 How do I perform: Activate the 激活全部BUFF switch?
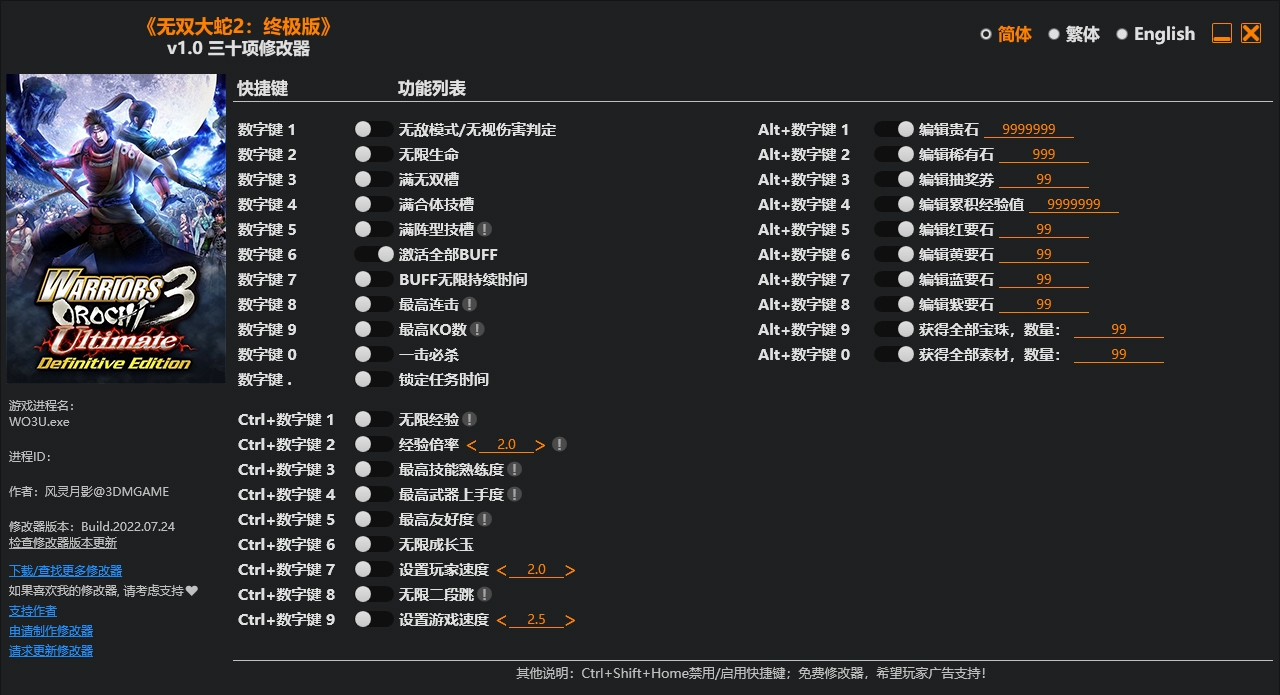(x=374, y=253)
